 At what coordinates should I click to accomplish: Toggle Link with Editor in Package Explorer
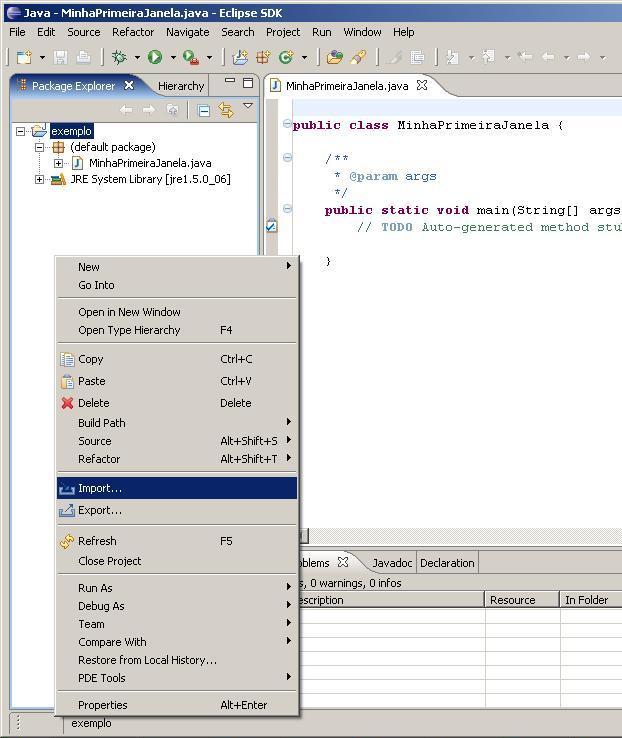226,111
